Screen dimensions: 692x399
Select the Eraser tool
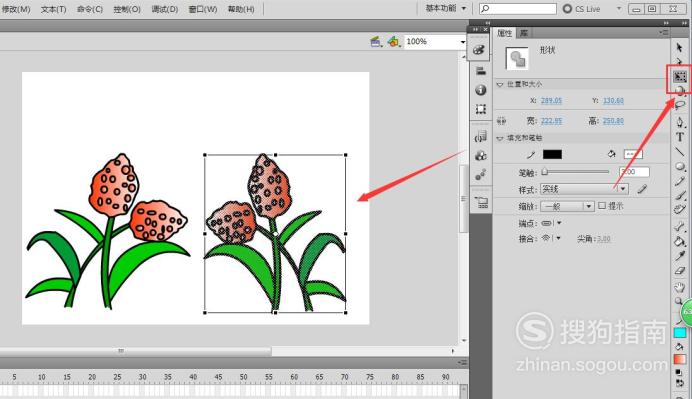pyautogui.click(x=680, y=271)
